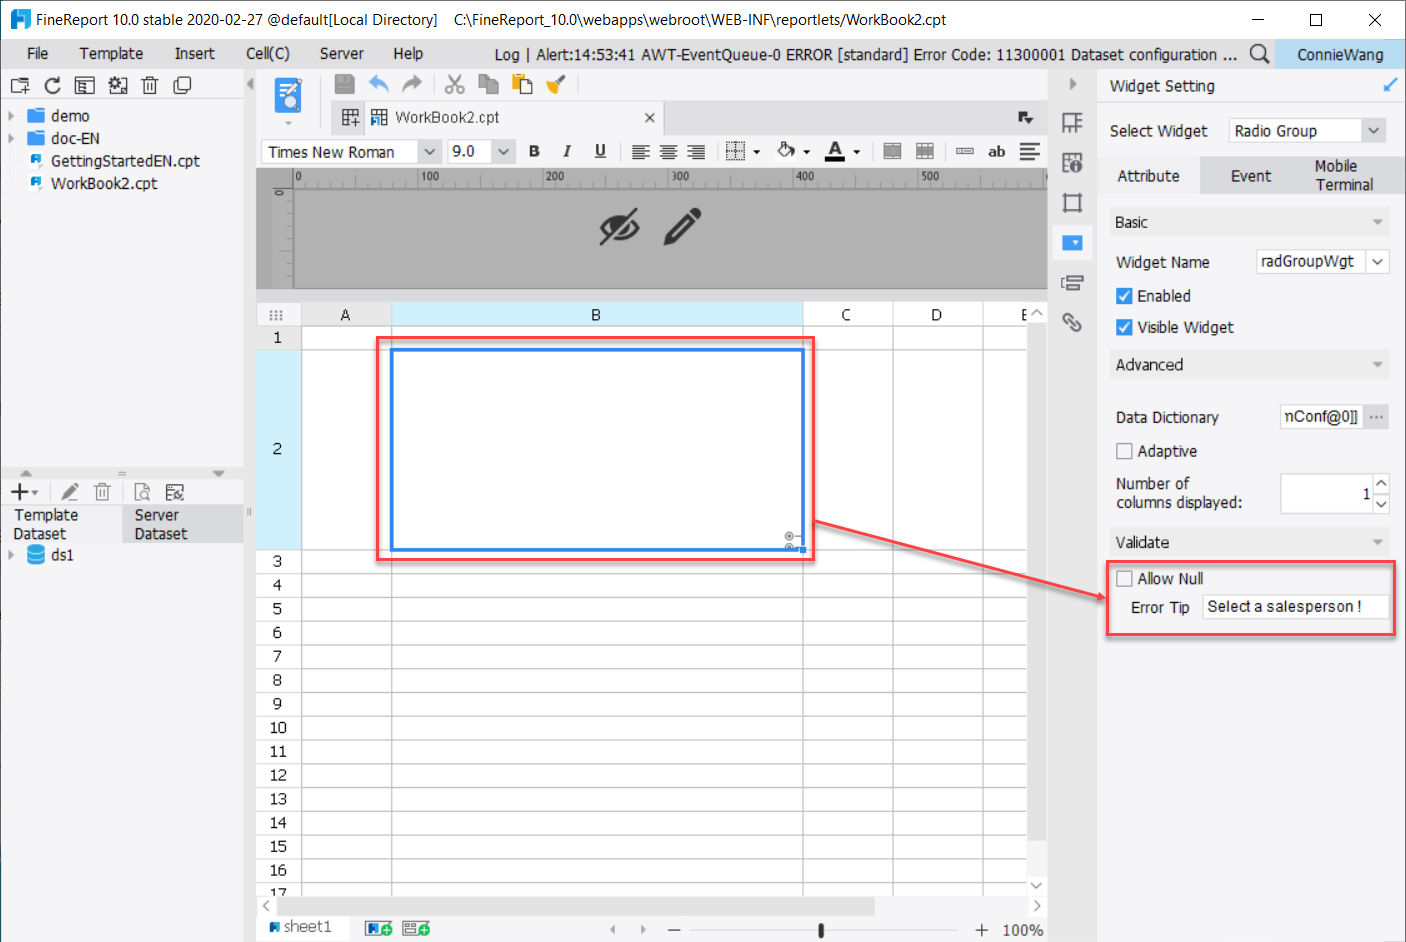1406x942 pixels.
Task: Click the new folder icon in file panel
Action: click(20, 86)
